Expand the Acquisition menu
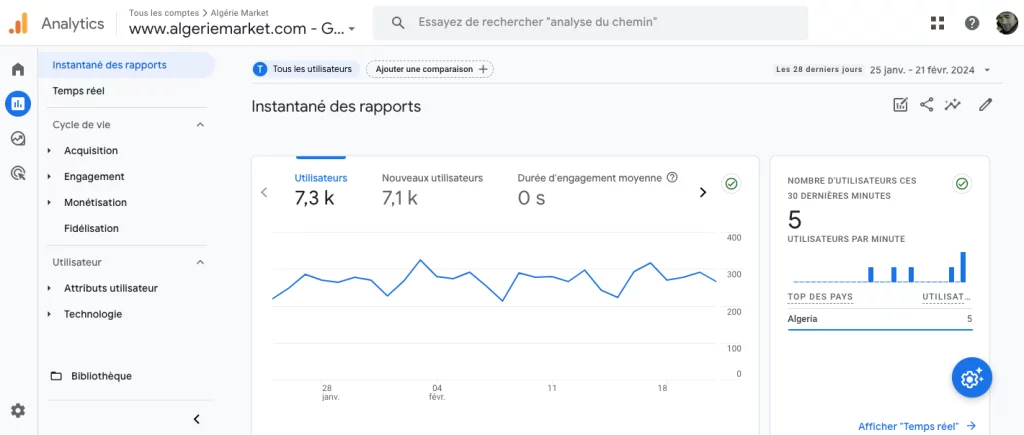Image resolution: width=1024 pixels, height=435 pixels. [x=50, y=151]
